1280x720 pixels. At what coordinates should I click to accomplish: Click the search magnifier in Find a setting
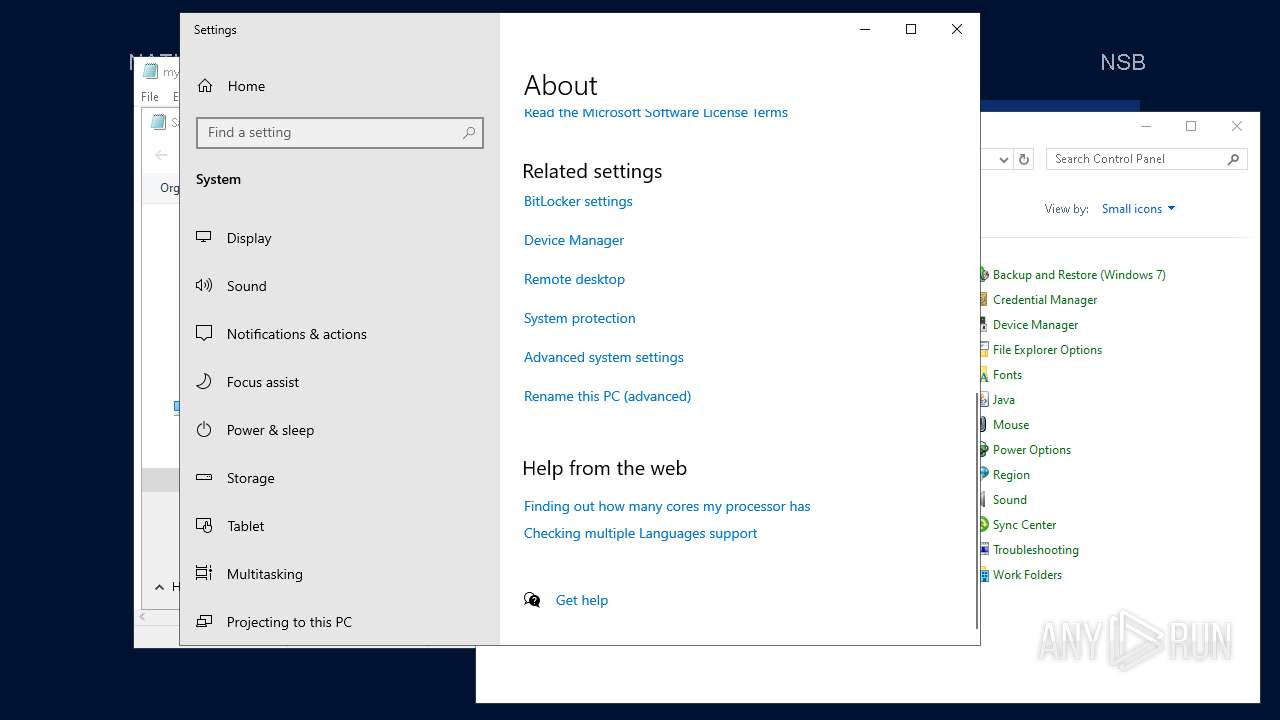tap(469, 133)
